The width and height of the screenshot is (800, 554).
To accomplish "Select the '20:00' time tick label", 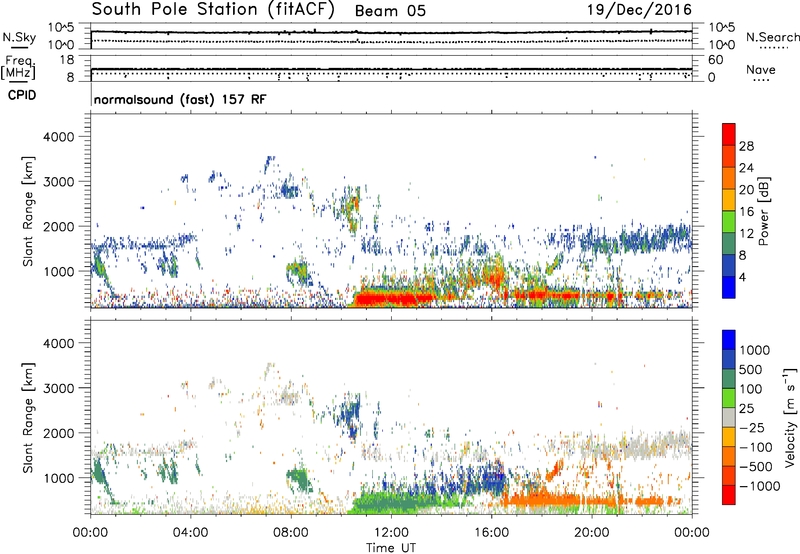I will pos(591,533).
